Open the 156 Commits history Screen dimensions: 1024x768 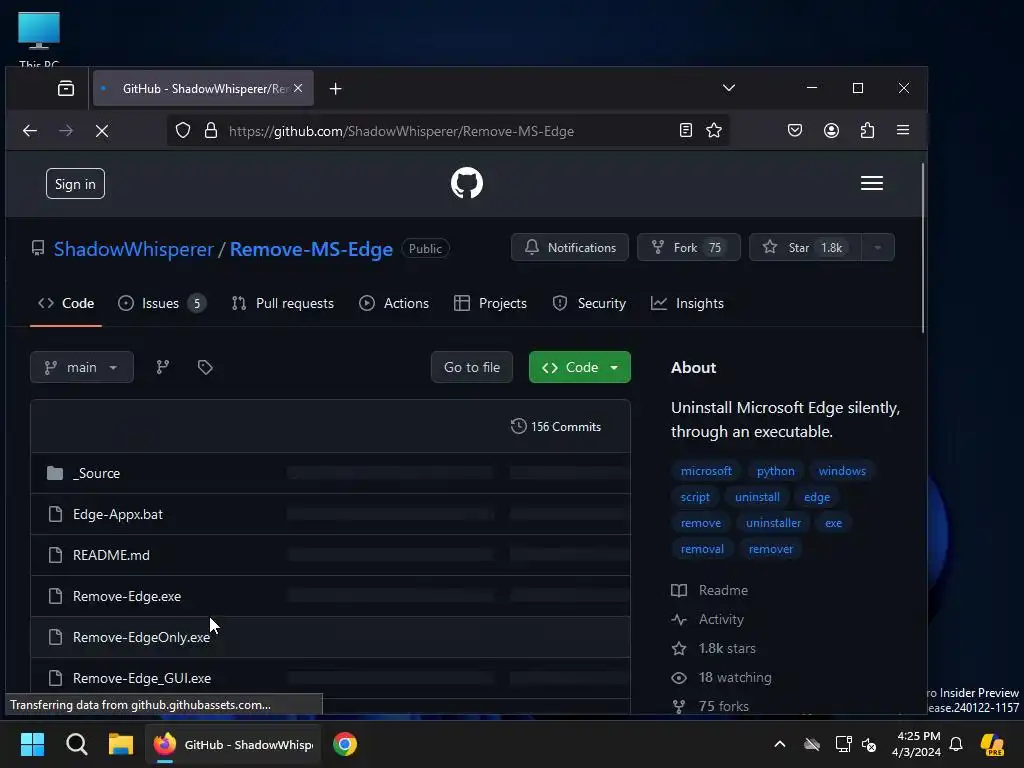[556, 426]
